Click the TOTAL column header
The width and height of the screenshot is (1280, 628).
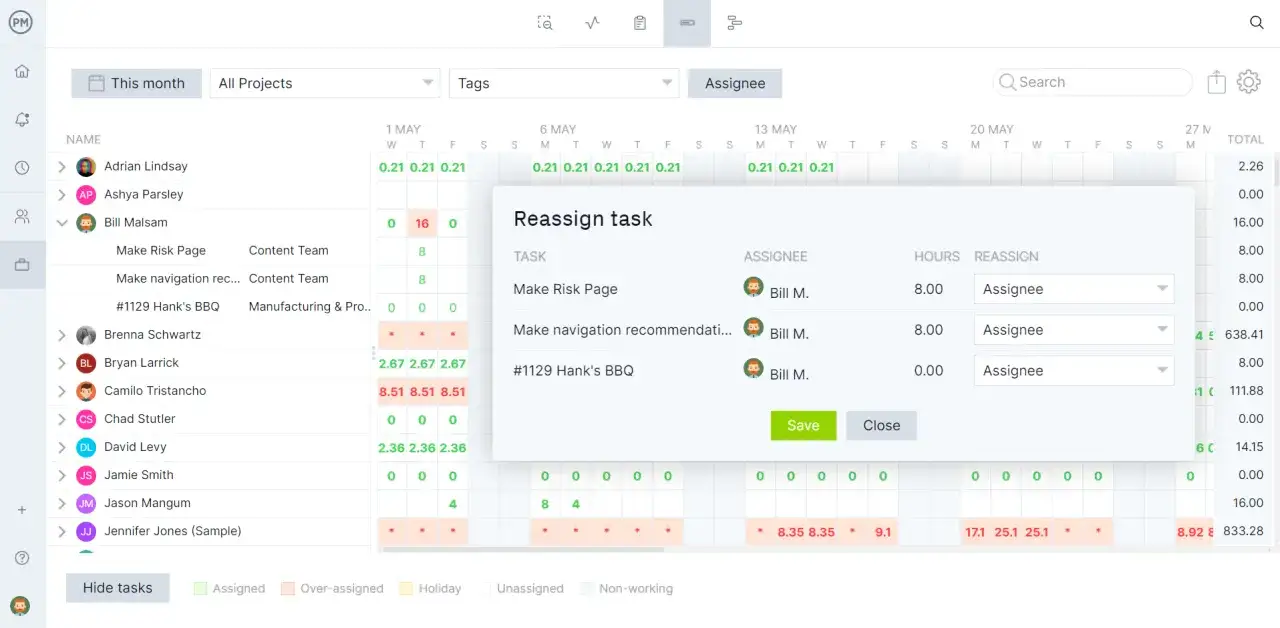(x=1245, y=139)
